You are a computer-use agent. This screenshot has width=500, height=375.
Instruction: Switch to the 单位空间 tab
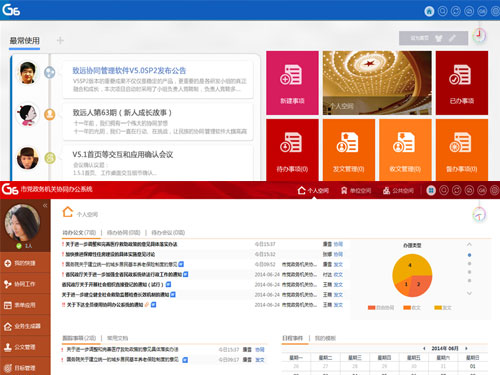click(356, 191)
